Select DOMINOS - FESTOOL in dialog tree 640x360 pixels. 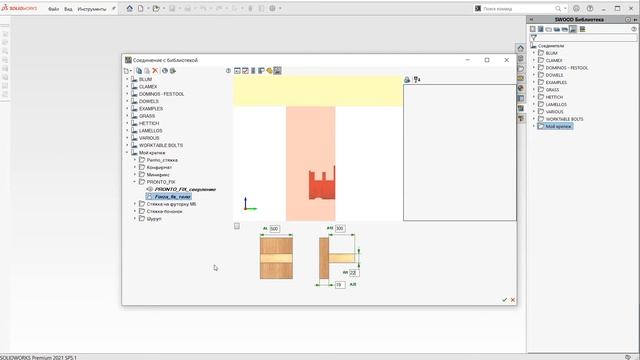[161, 94]
